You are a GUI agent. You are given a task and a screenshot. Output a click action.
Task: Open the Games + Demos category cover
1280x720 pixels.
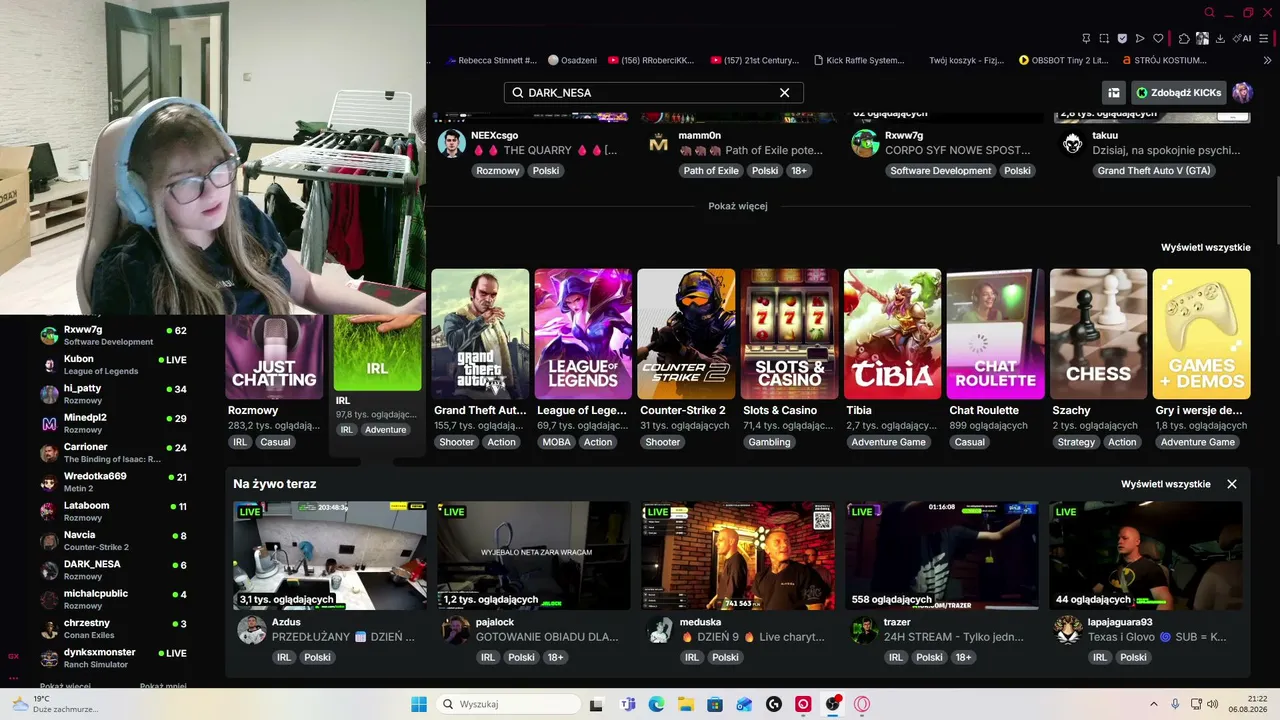tap(1202, 334)
